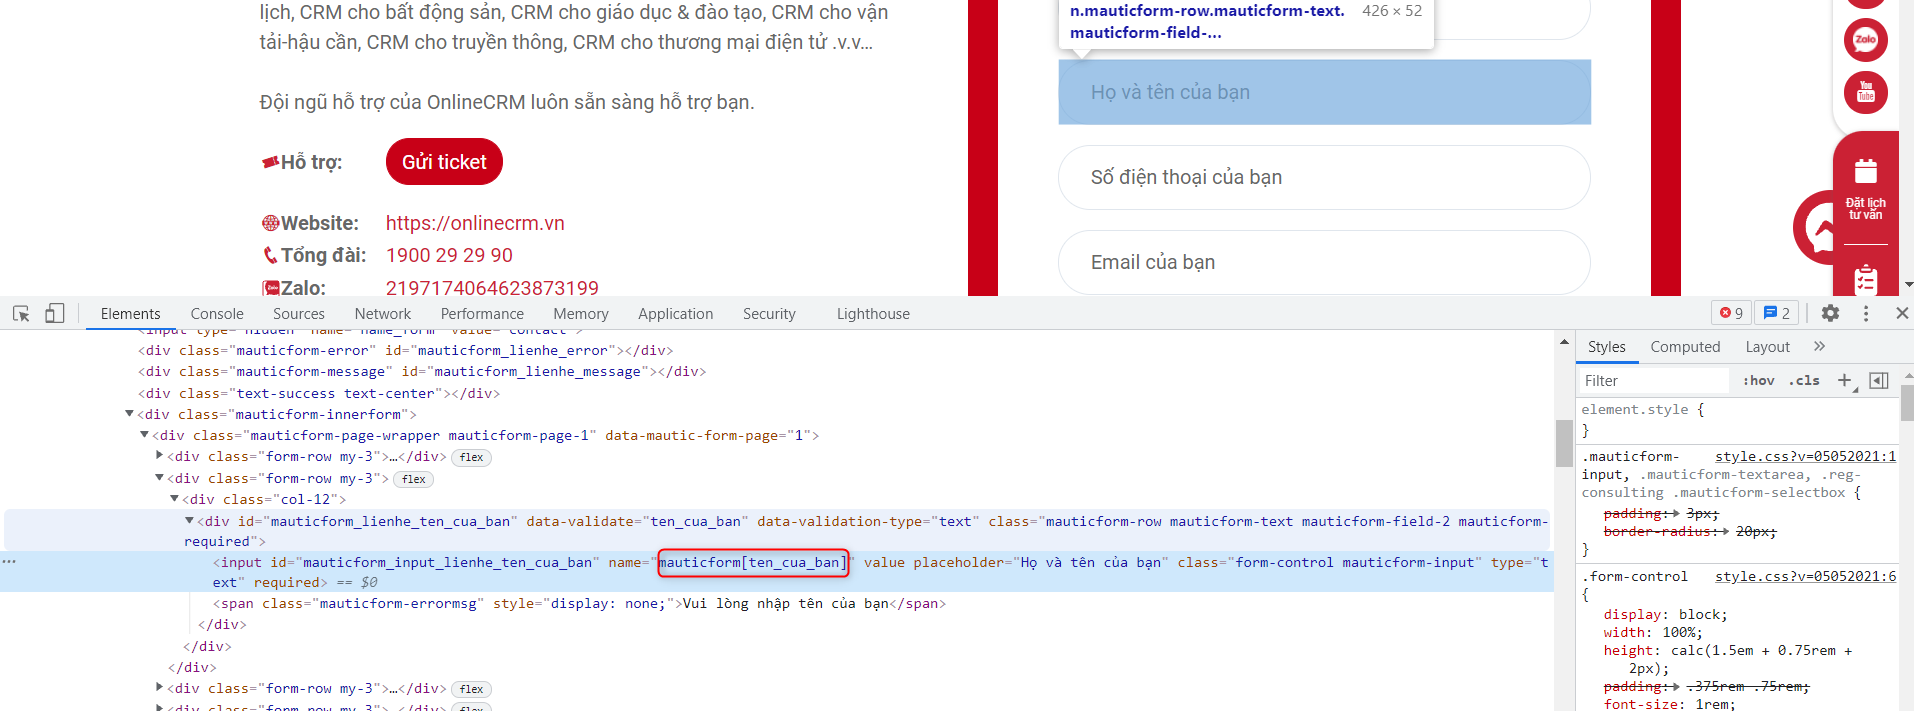Click the Họ và tên của bạn field
This screenshot has width=1914, height=711.
tap(1324, 92)
